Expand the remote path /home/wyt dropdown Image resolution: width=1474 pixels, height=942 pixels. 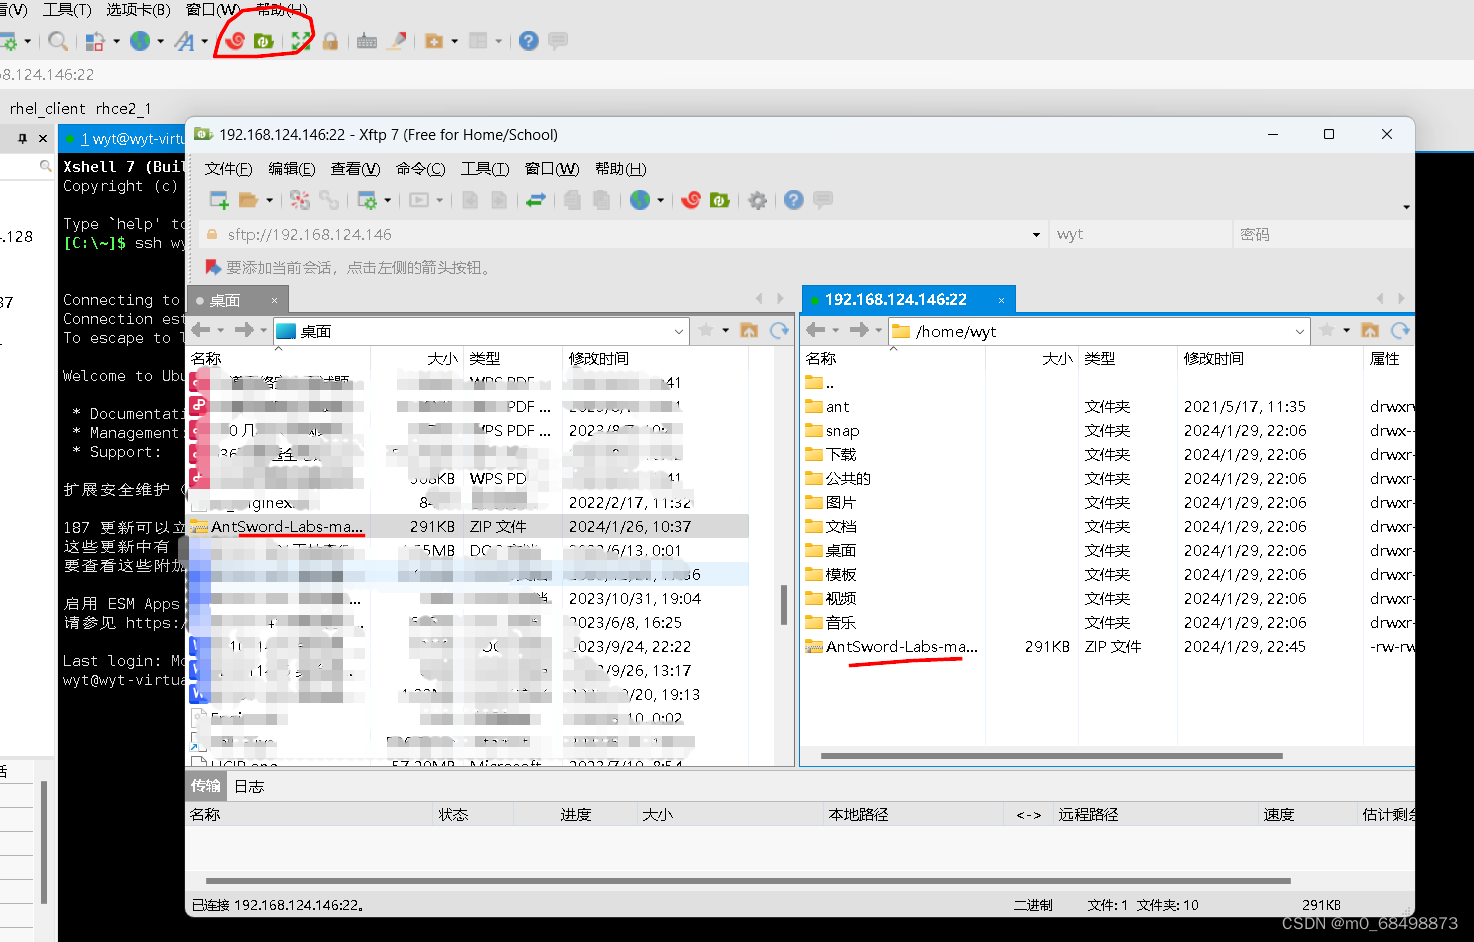tap(1300, 331)
